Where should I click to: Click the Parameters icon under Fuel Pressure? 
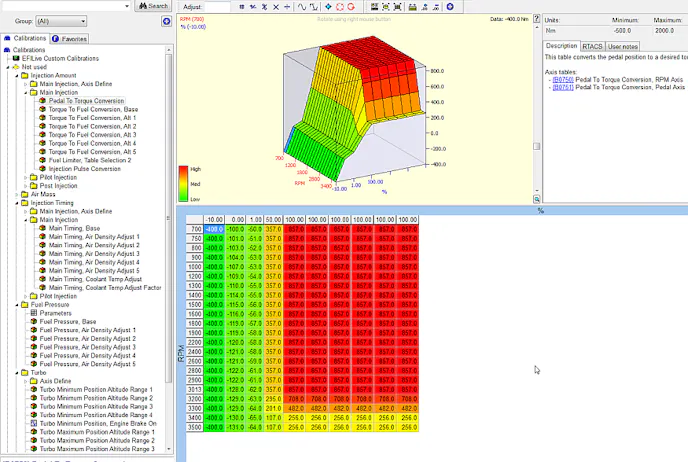tap(34, 312)
